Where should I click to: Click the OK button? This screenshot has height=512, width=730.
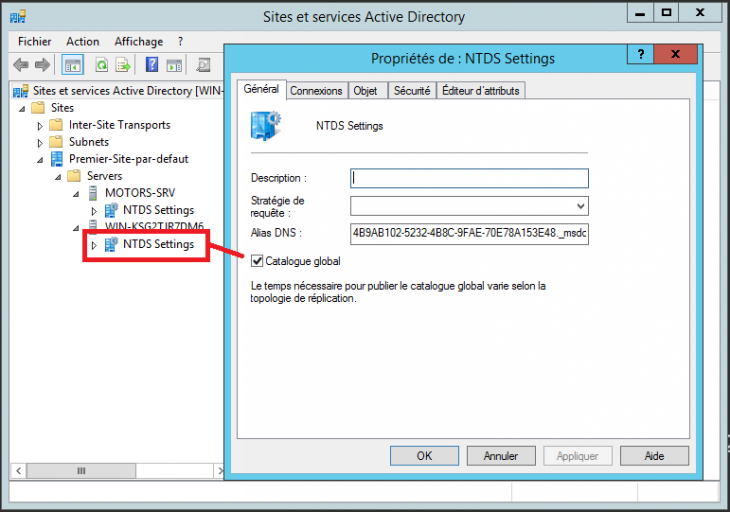424,456
